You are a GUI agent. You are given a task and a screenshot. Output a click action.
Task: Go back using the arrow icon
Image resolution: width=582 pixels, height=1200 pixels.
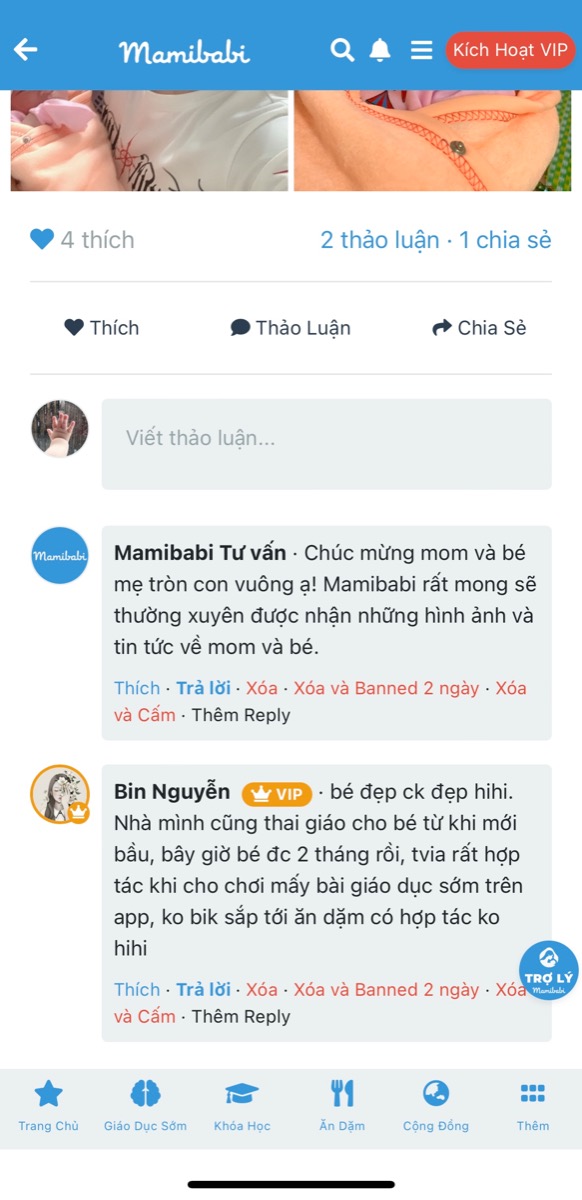point(25,49)
